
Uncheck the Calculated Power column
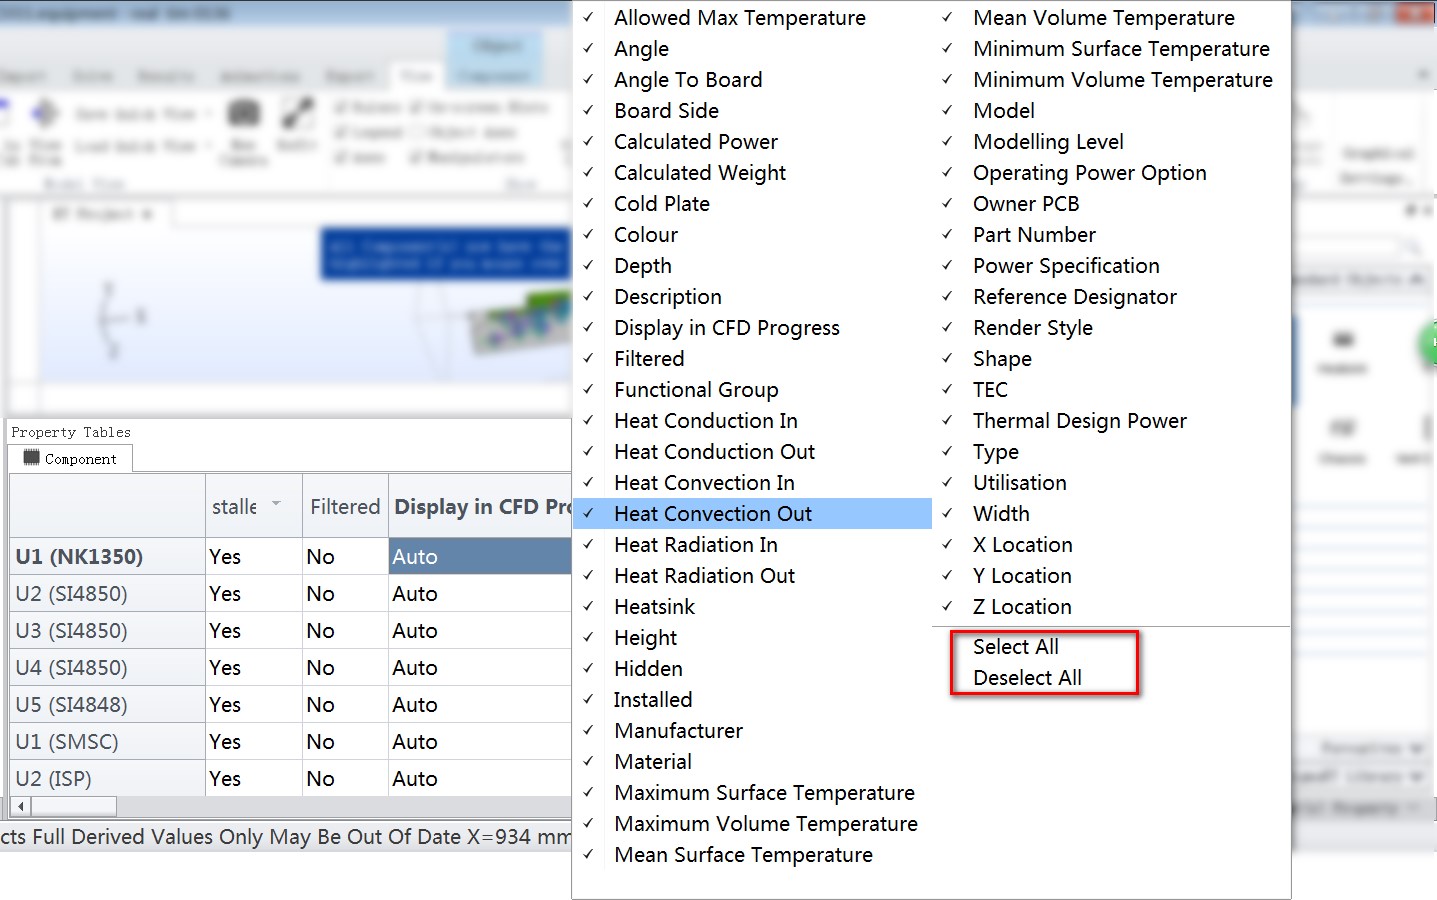coord(696,142)
